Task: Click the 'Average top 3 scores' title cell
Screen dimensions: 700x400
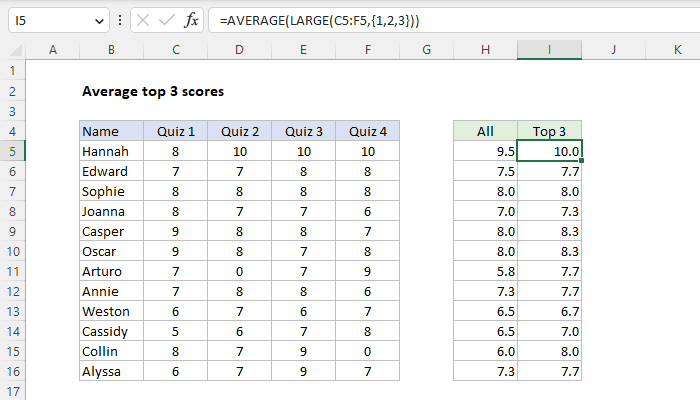Action: pyautogui.click(x=153, y=92)
